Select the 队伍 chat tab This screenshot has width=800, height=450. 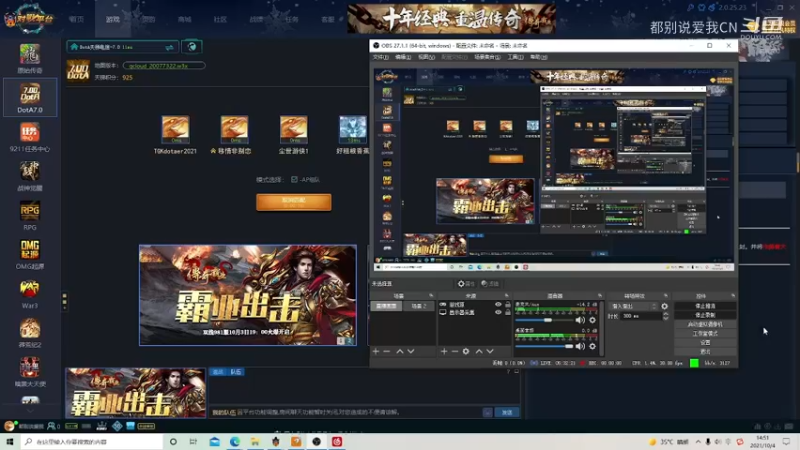click(x=236, y=372)
